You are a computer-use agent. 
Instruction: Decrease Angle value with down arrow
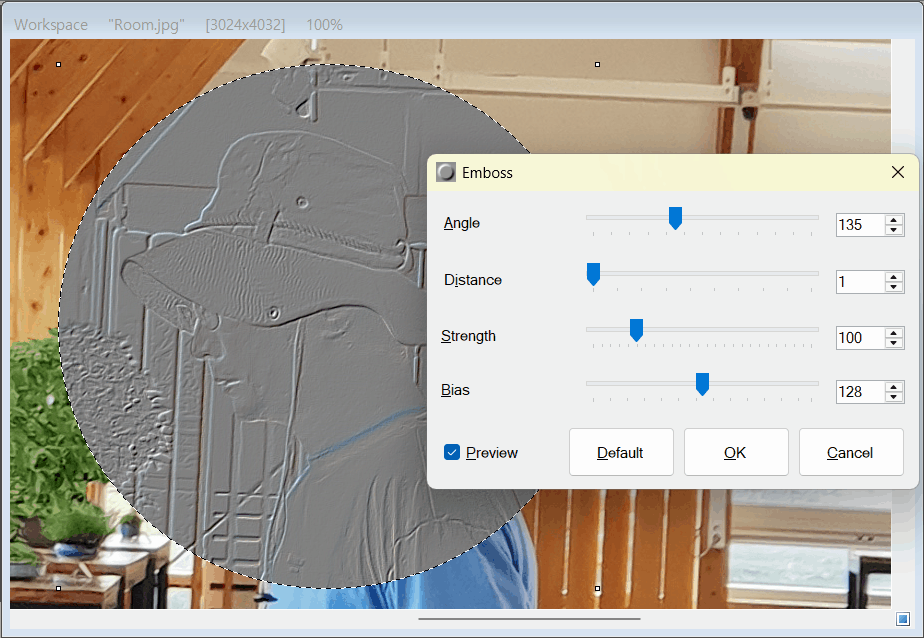click(x=894, y=230)
